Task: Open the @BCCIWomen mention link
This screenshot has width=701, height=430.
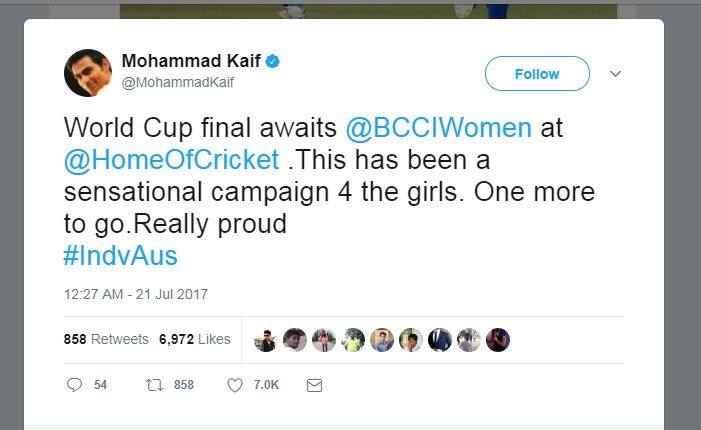Action: (x=439, y=128)
